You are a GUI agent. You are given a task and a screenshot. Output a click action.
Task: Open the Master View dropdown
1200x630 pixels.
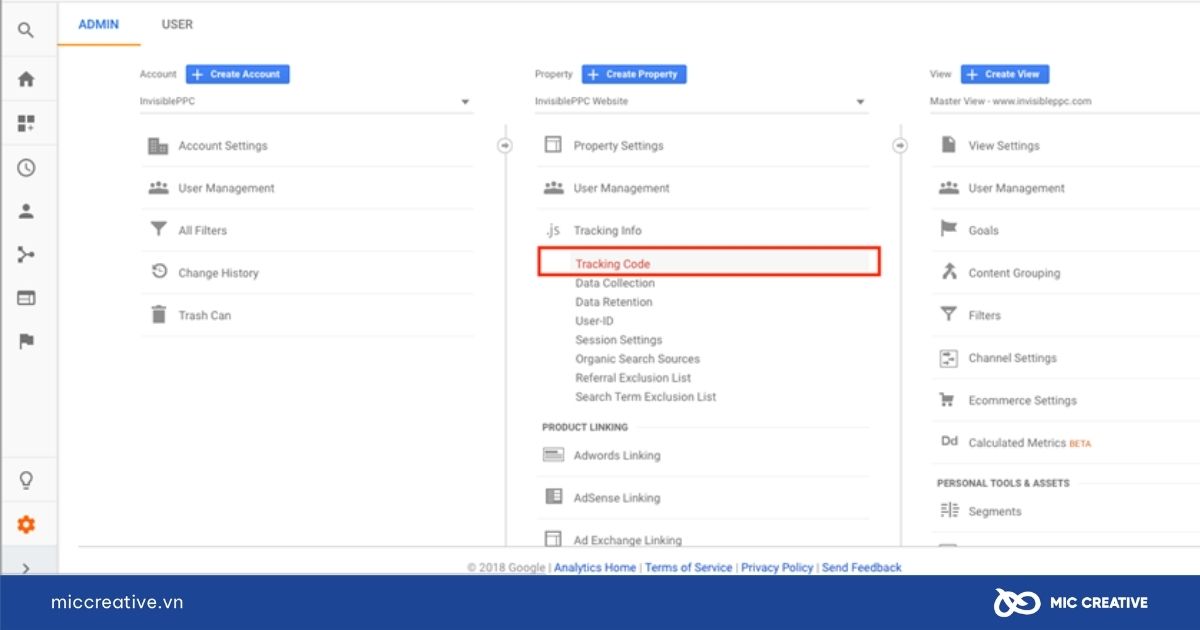(1064, 101)
